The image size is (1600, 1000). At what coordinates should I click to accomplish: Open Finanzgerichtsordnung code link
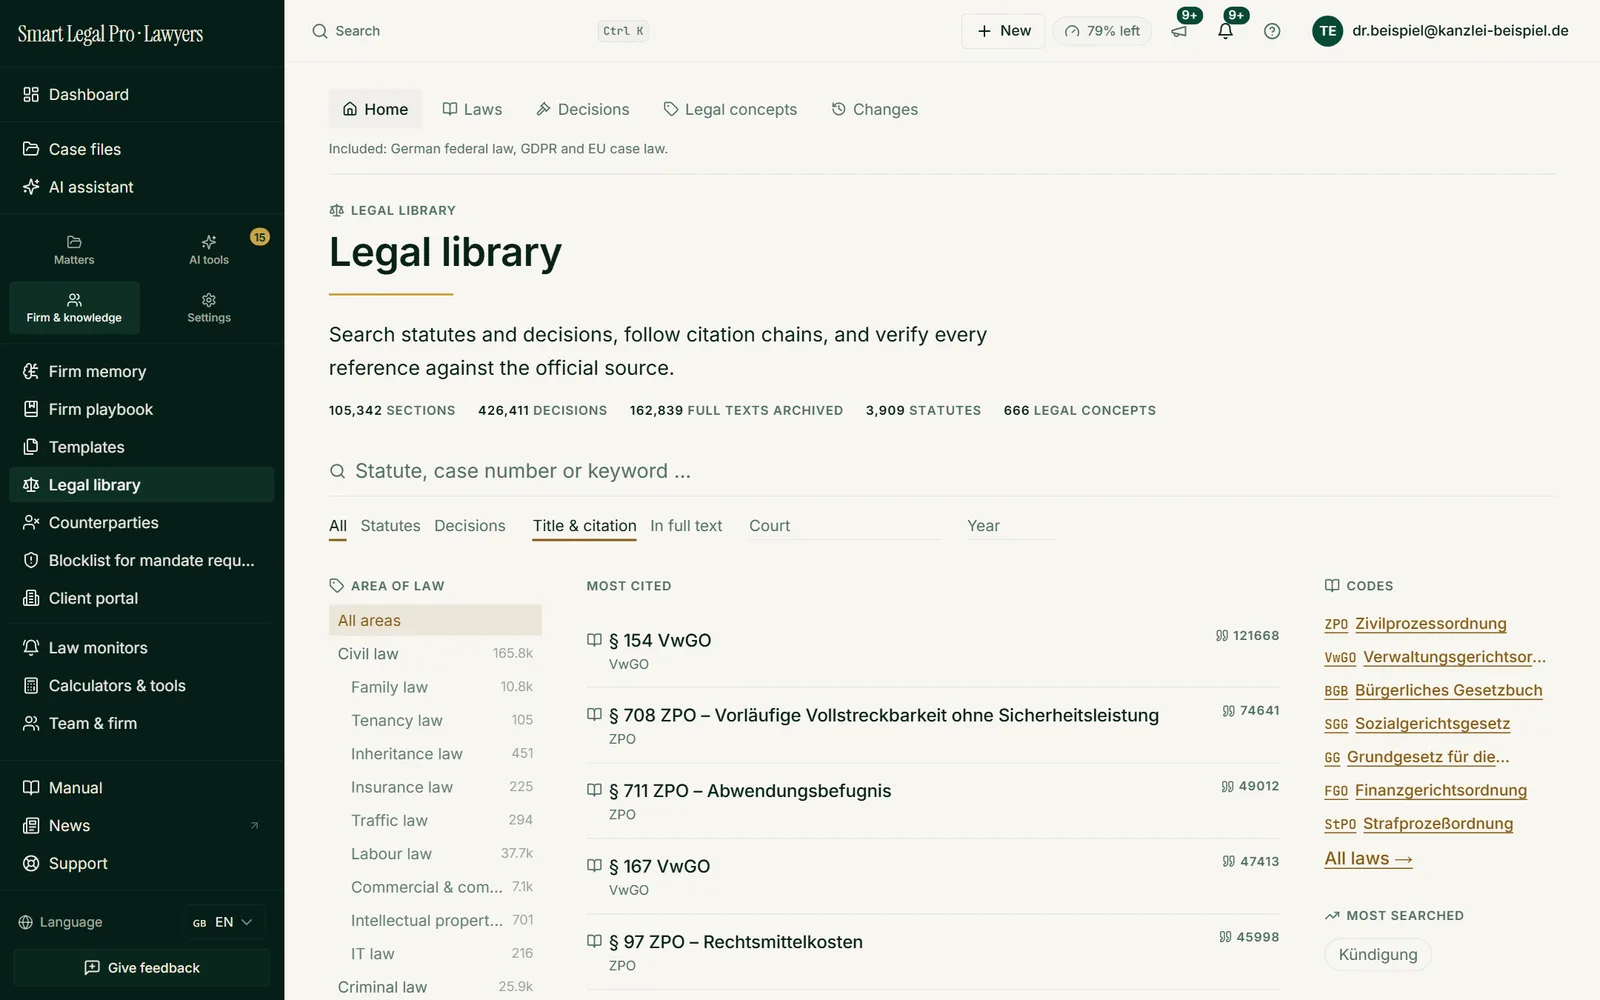point(1440,791)
